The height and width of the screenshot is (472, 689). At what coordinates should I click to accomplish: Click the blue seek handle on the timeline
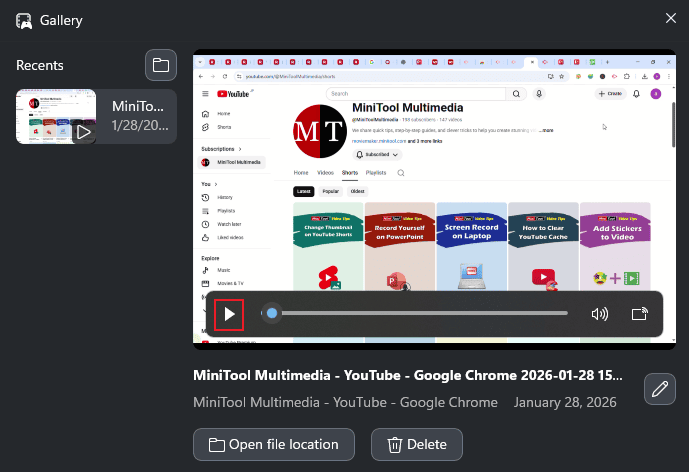[272, 313]
